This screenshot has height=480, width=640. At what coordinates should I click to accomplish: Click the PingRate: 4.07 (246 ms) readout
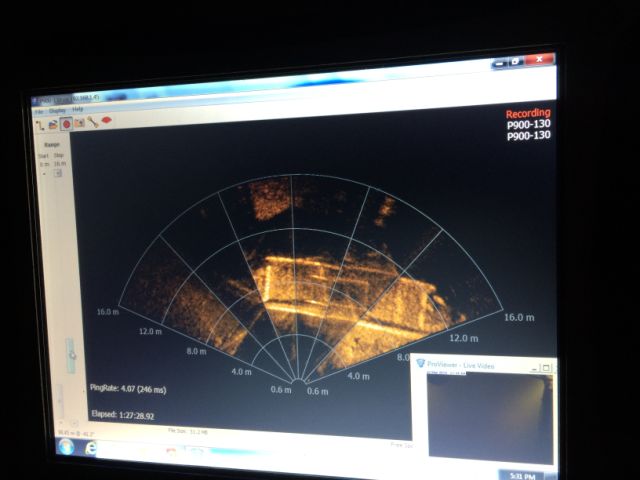pyautogui.click(x=128, y=389)
